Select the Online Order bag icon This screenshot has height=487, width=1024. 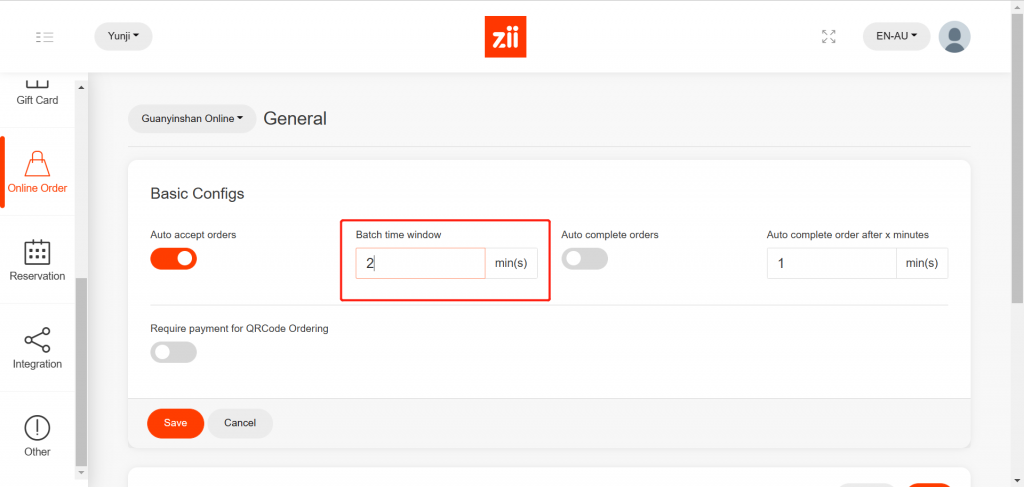(37, 164)
